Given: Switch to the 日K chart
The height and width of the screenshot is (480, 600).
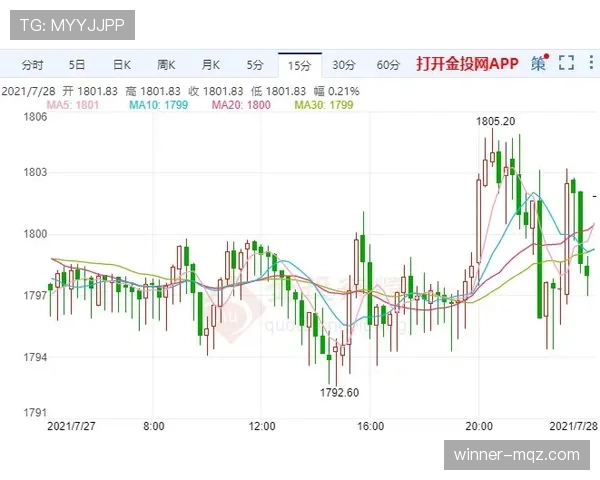Looking at the screenshot, I should [122, 65].
